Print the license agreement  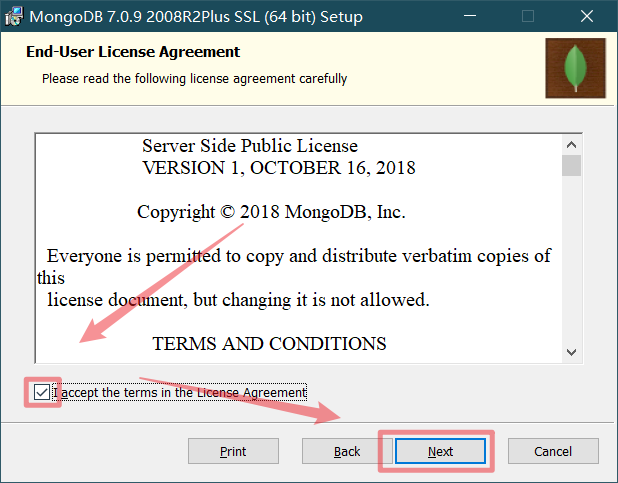click(x=233, y=451)
